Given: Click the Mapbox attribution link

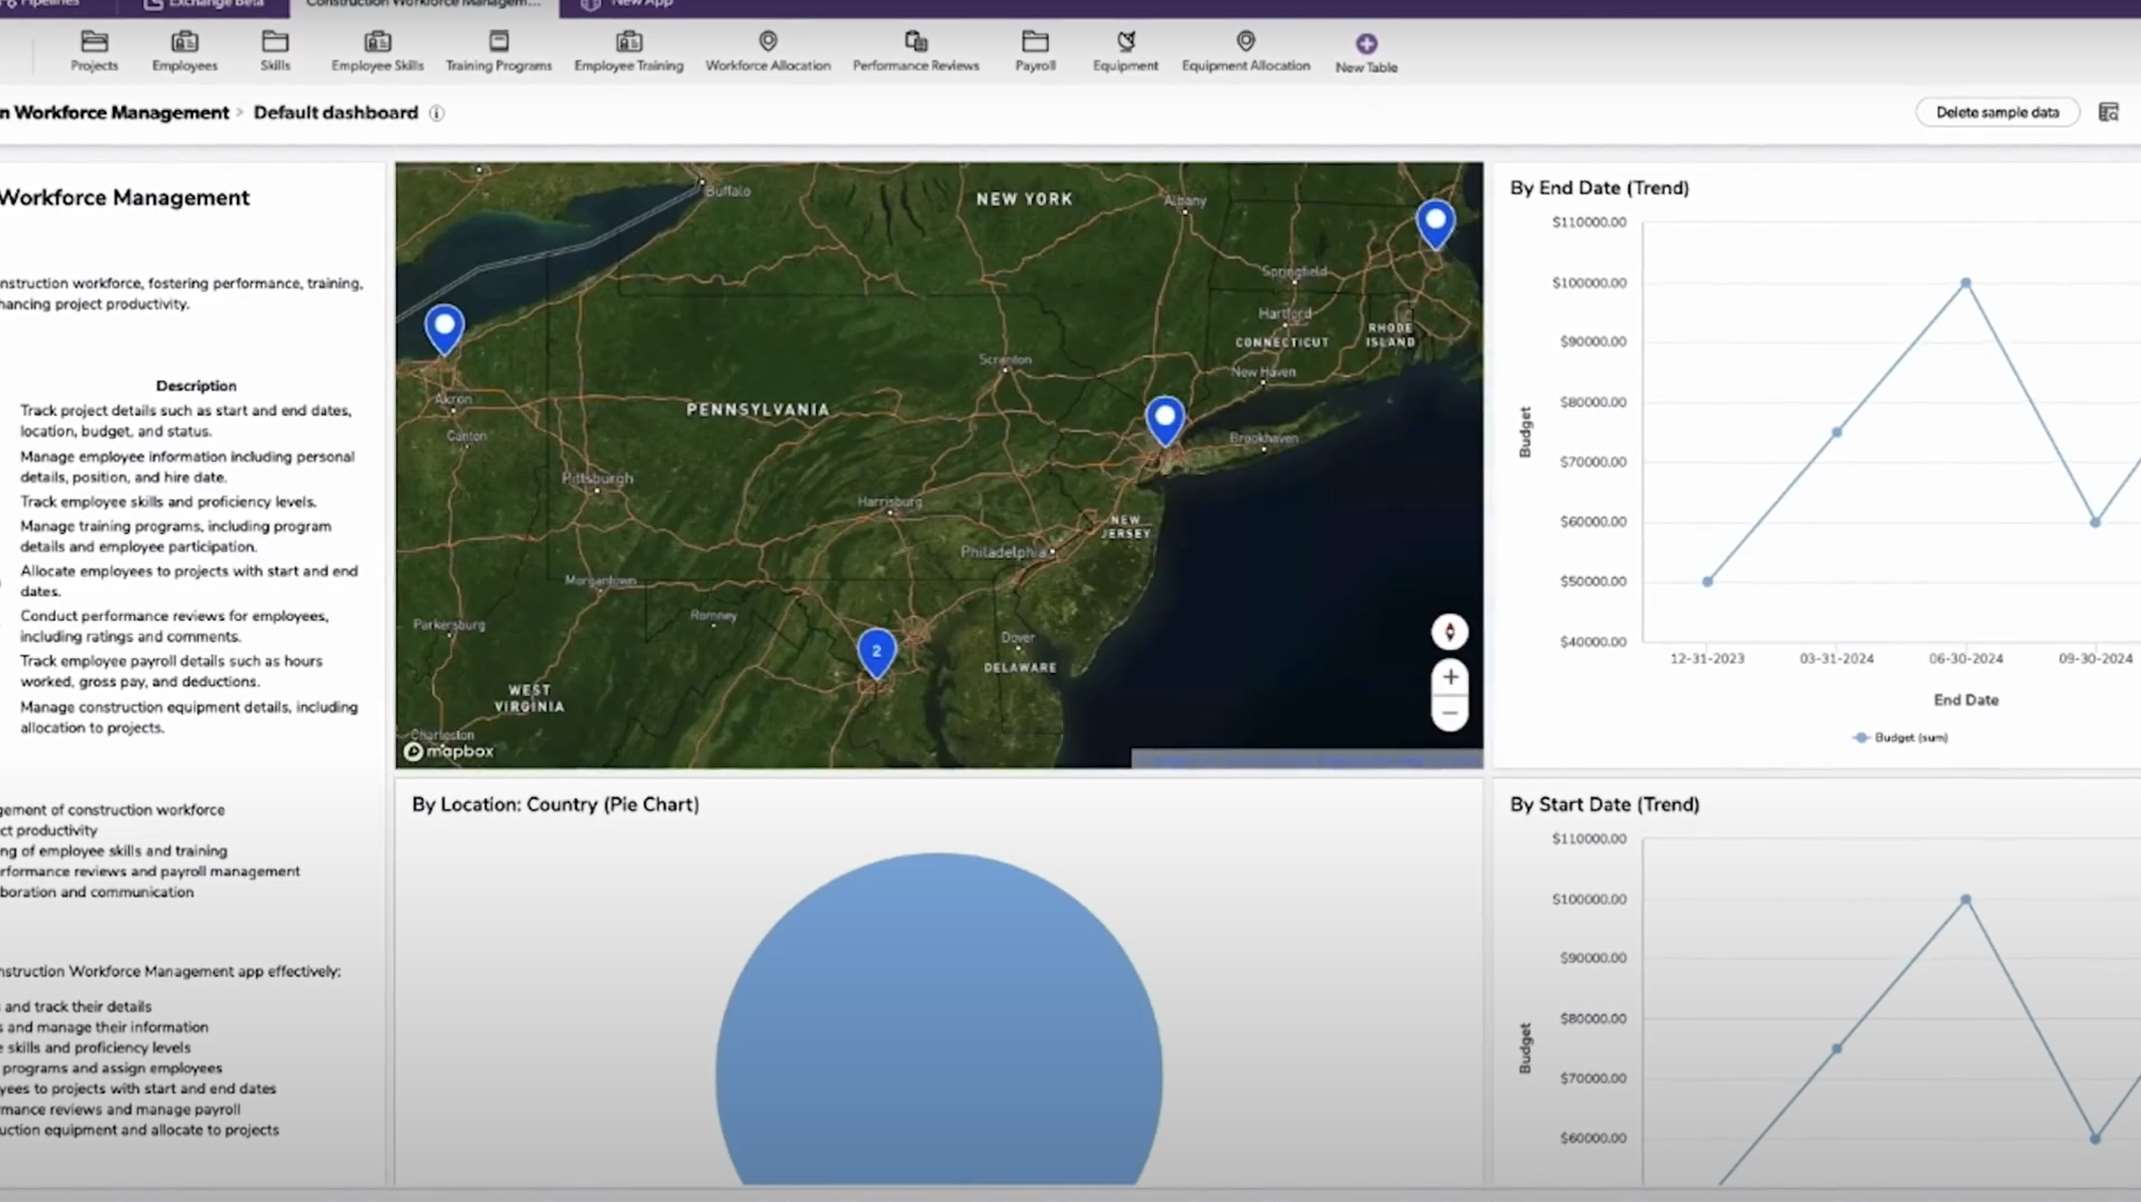Looking at the screenshot, I should click(x=449, y=751).
